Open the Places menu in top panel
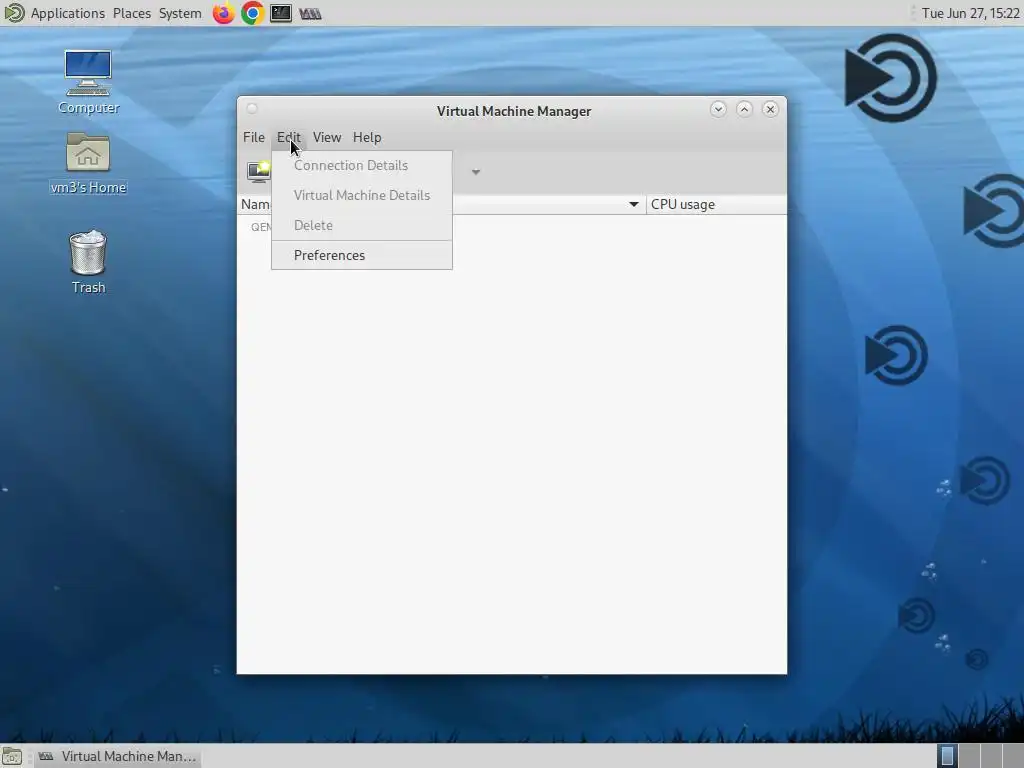Viewport: 1024px width, 768px height. click(x=132, y=13)
